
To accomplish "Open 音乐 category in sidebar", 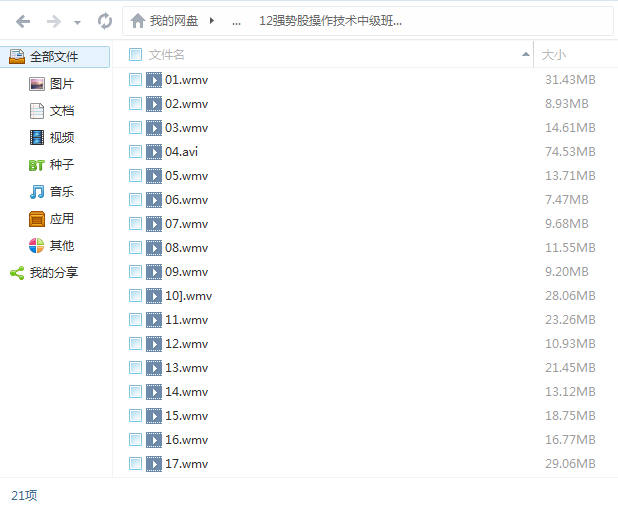I will point(61,192).
